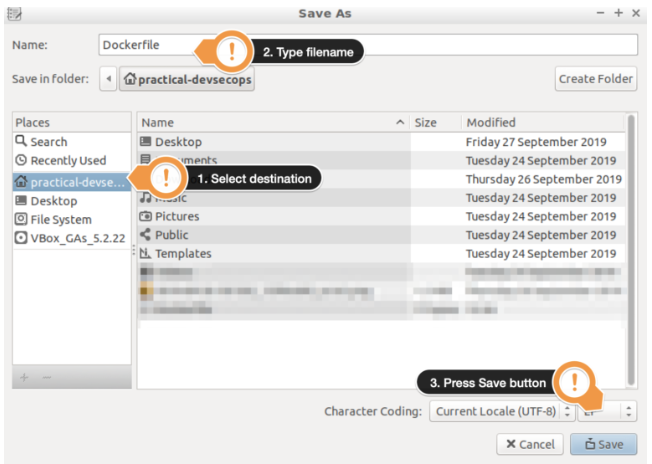
Task: Select the VBox_GAs_5.2.22 disc
Action: coord(72,238)
